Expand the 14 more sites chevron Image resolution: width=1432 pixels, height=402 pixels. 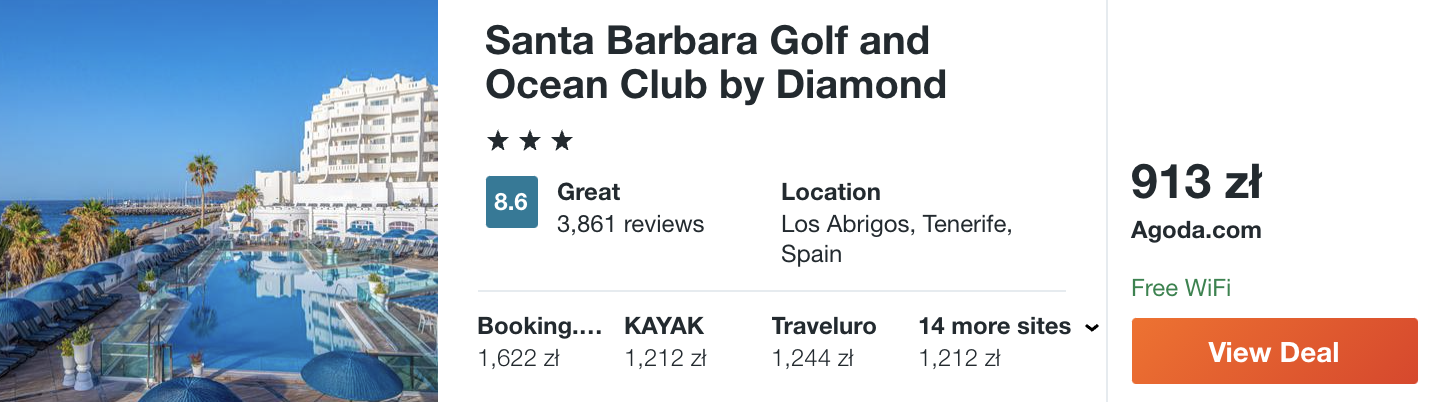tap(1092, 327)
